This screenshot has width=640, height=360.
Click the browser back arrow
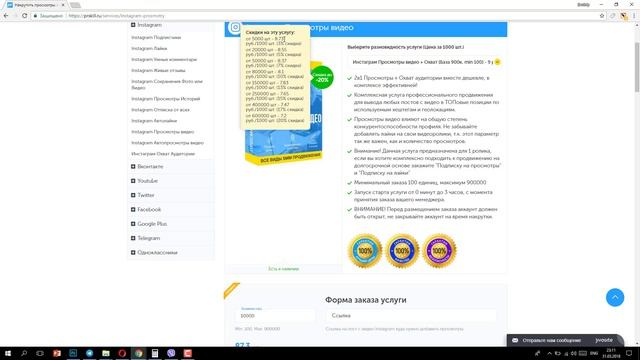click(x=6, y=16)
